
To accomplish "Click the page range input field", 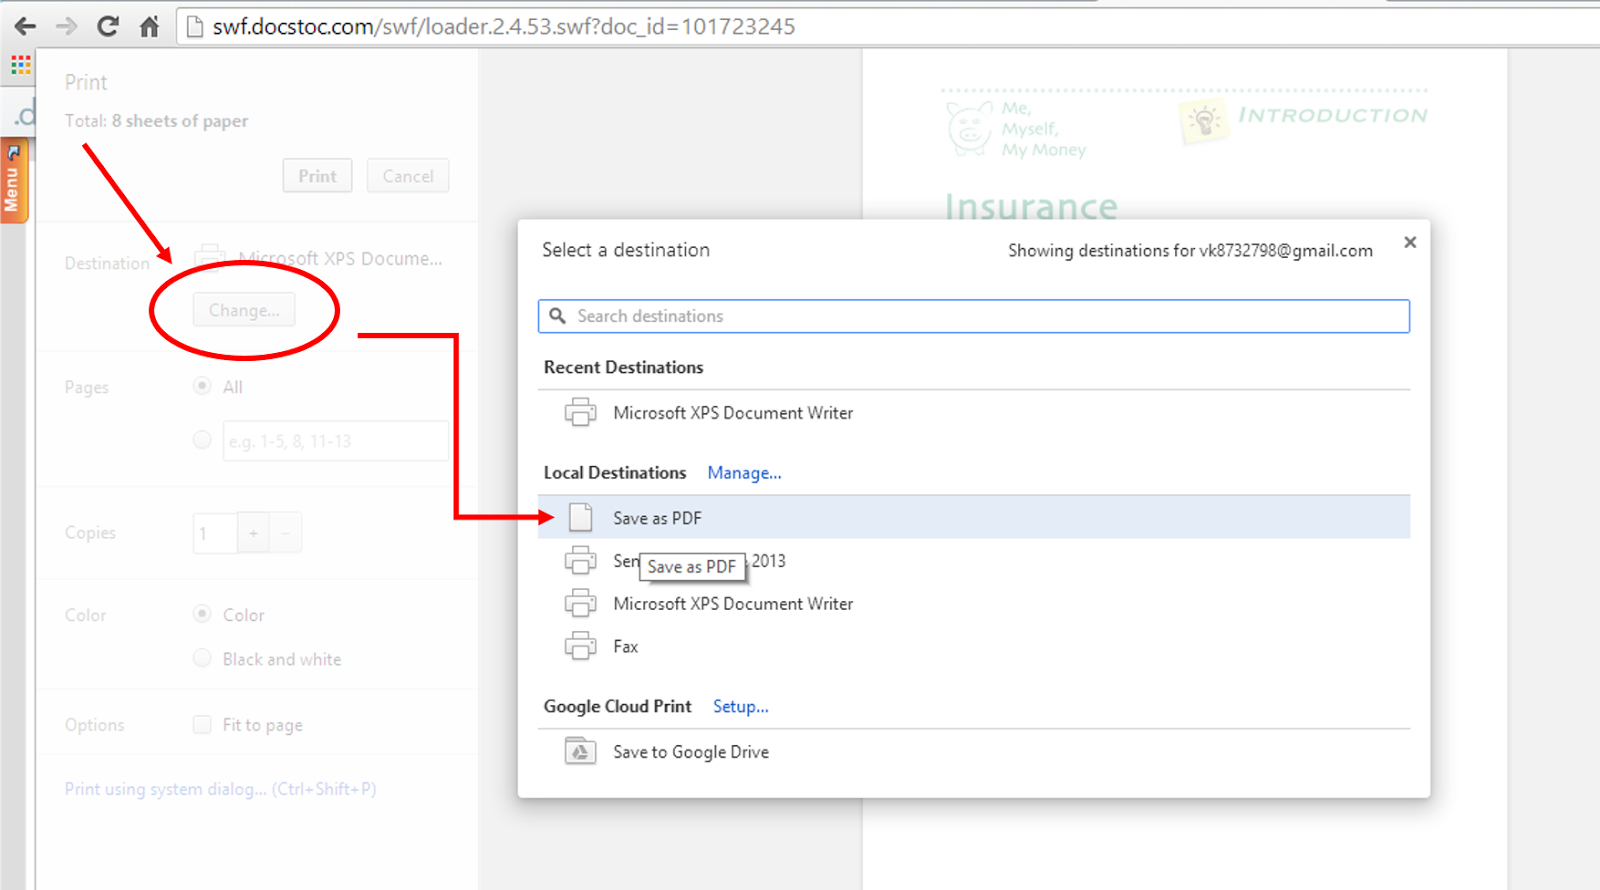I will tap(336, 441).
